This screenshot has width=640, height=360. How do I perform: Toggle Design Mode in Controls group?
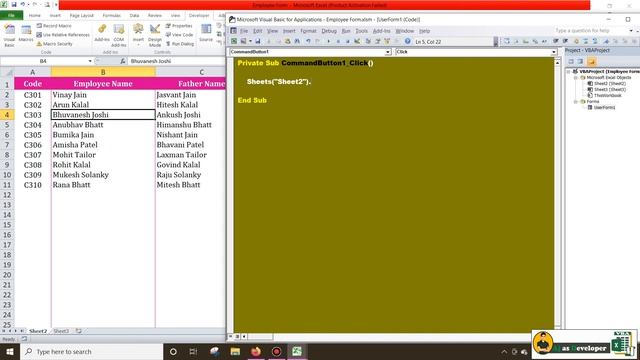pos(155,35)
